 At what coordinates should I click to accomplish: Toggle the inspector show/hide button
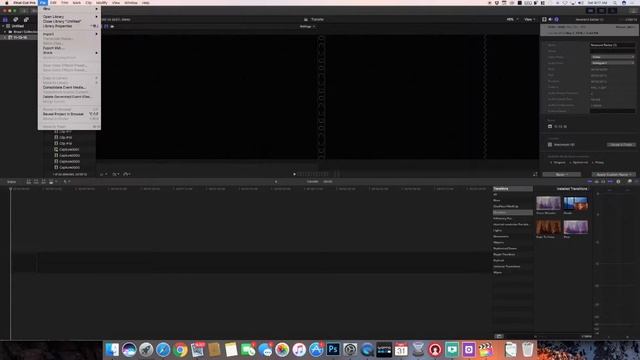(x=612, y=11)
